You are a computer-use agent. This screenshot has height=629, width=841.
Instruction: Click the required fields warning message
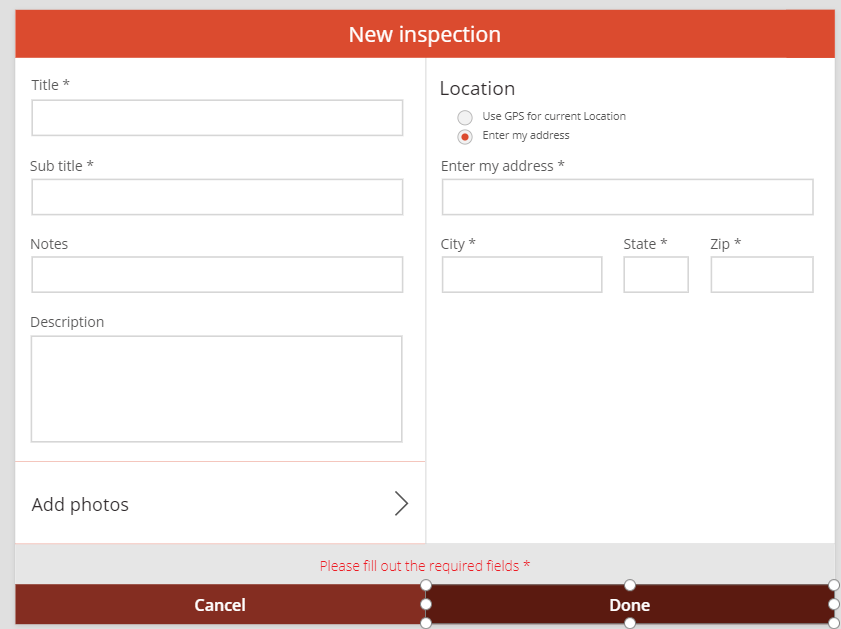tap(424, 566)
